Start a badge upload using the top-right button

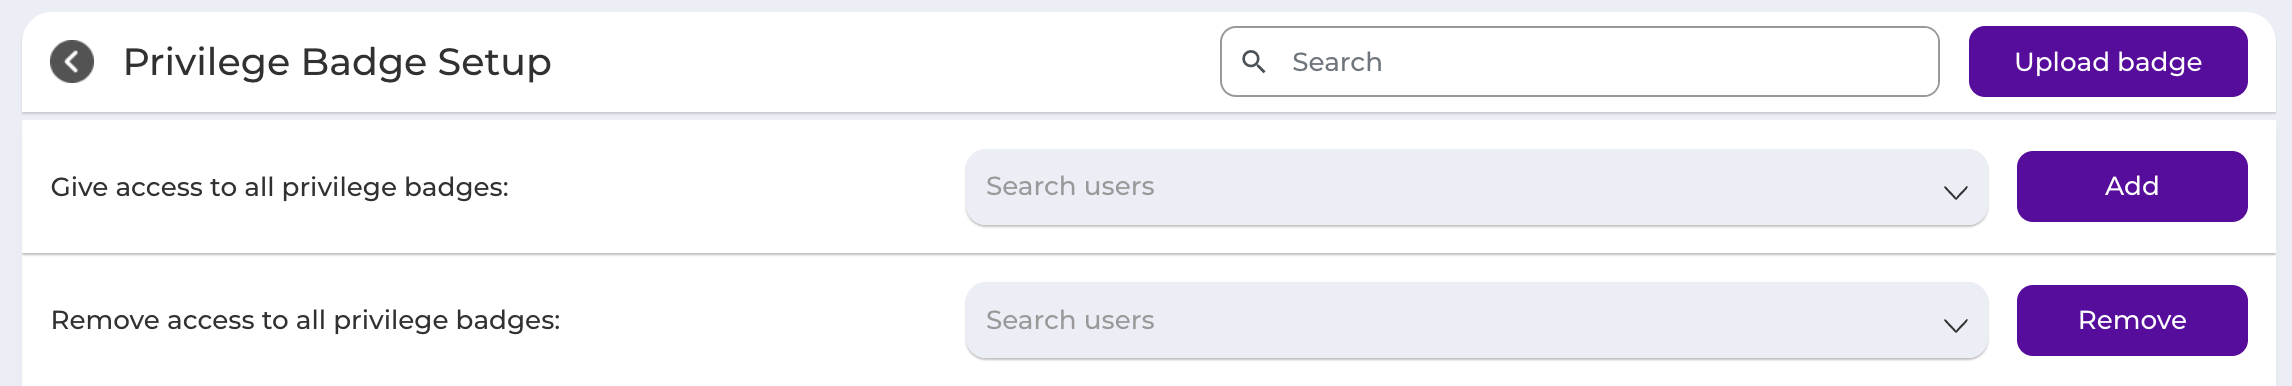(x=2108, y=62)
